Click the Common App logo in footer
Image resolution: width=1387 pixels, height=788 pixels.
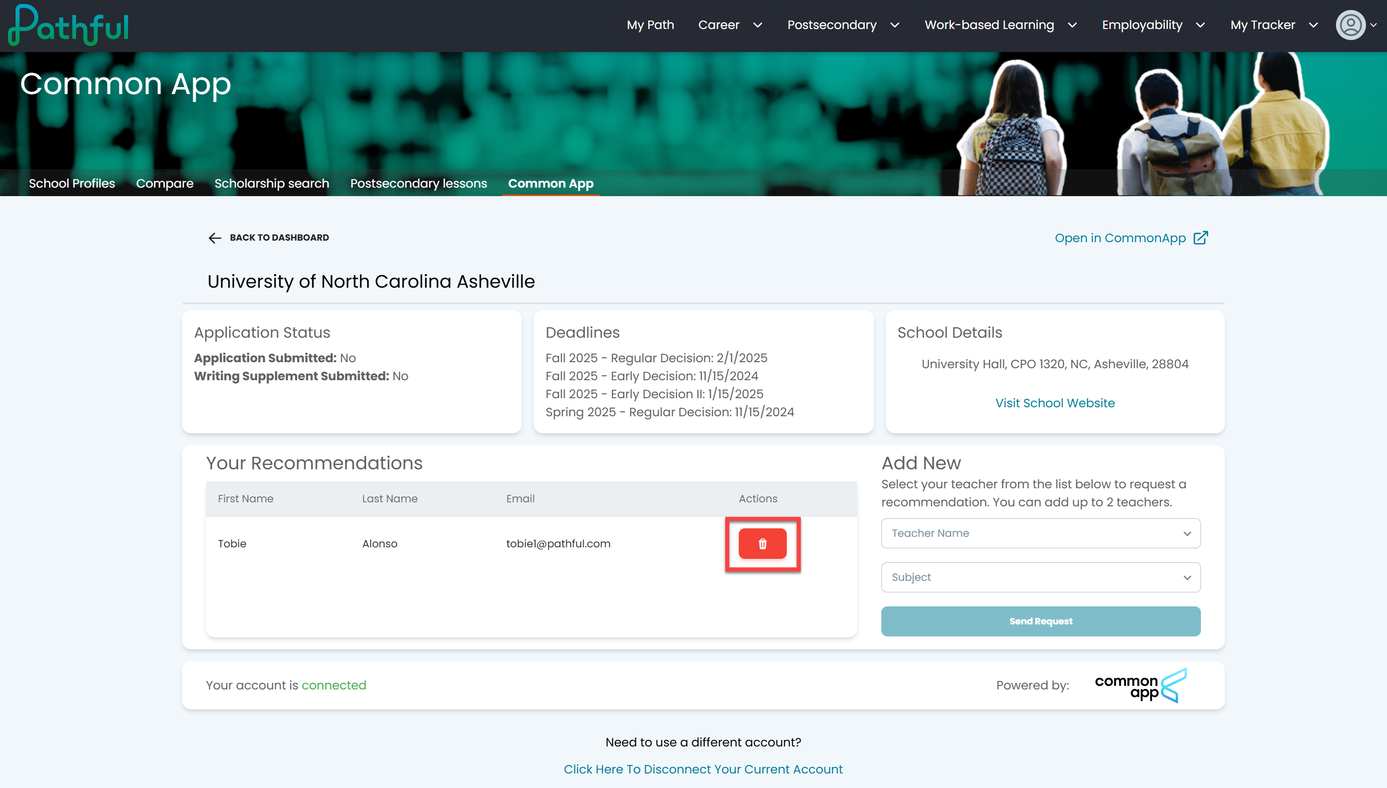1140,686
